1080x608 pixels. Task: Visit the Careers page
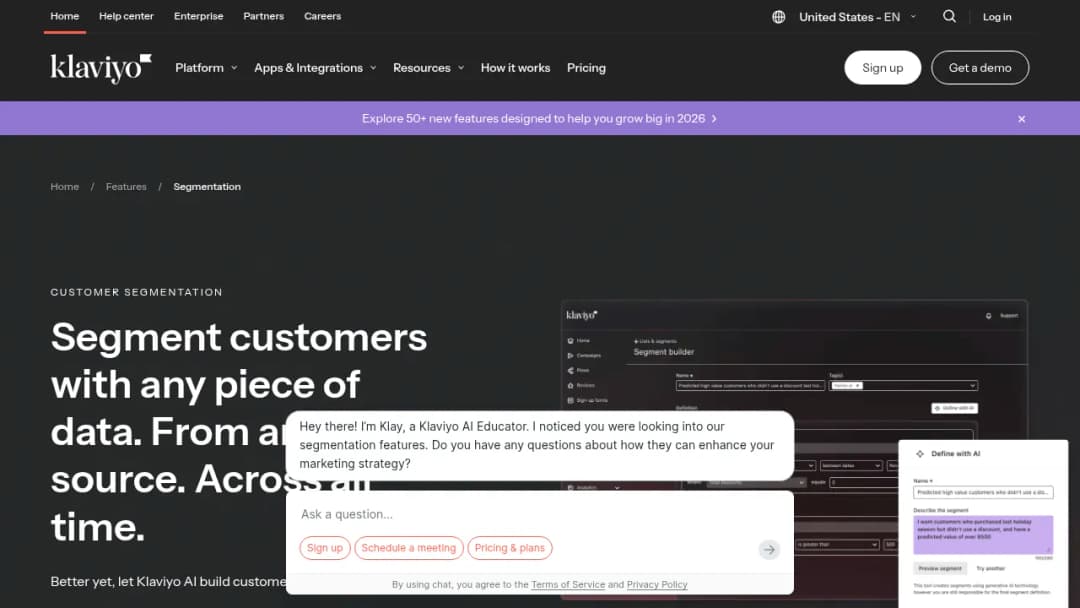322,16
